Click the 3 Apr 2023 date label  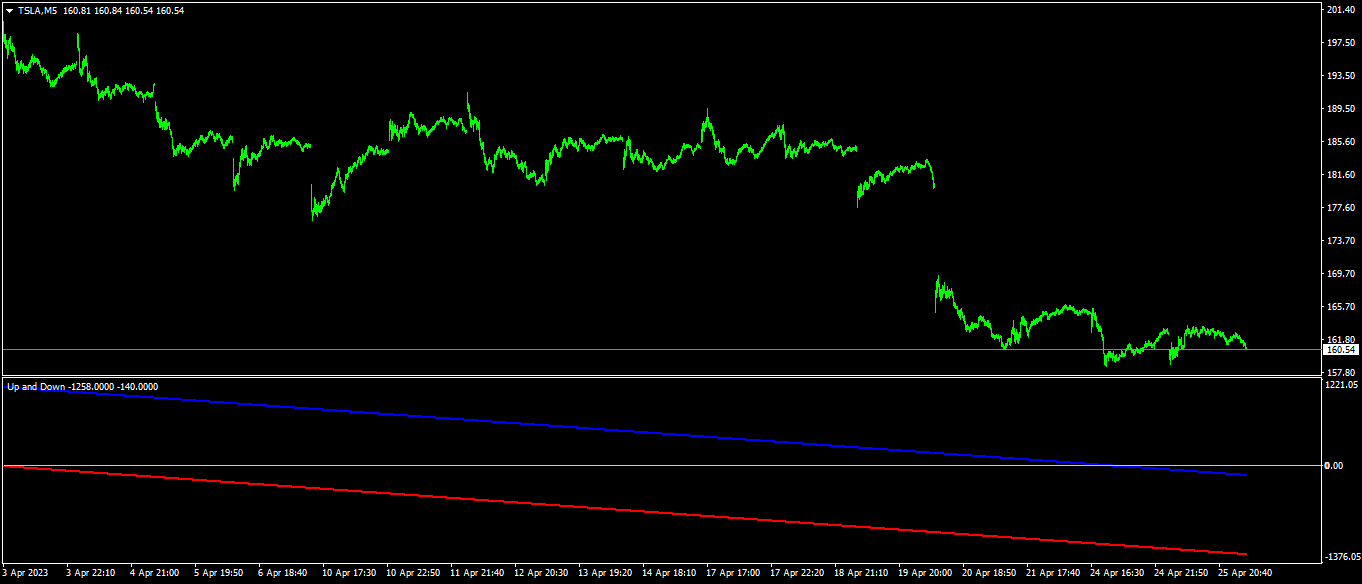click(x=25, y=573)
